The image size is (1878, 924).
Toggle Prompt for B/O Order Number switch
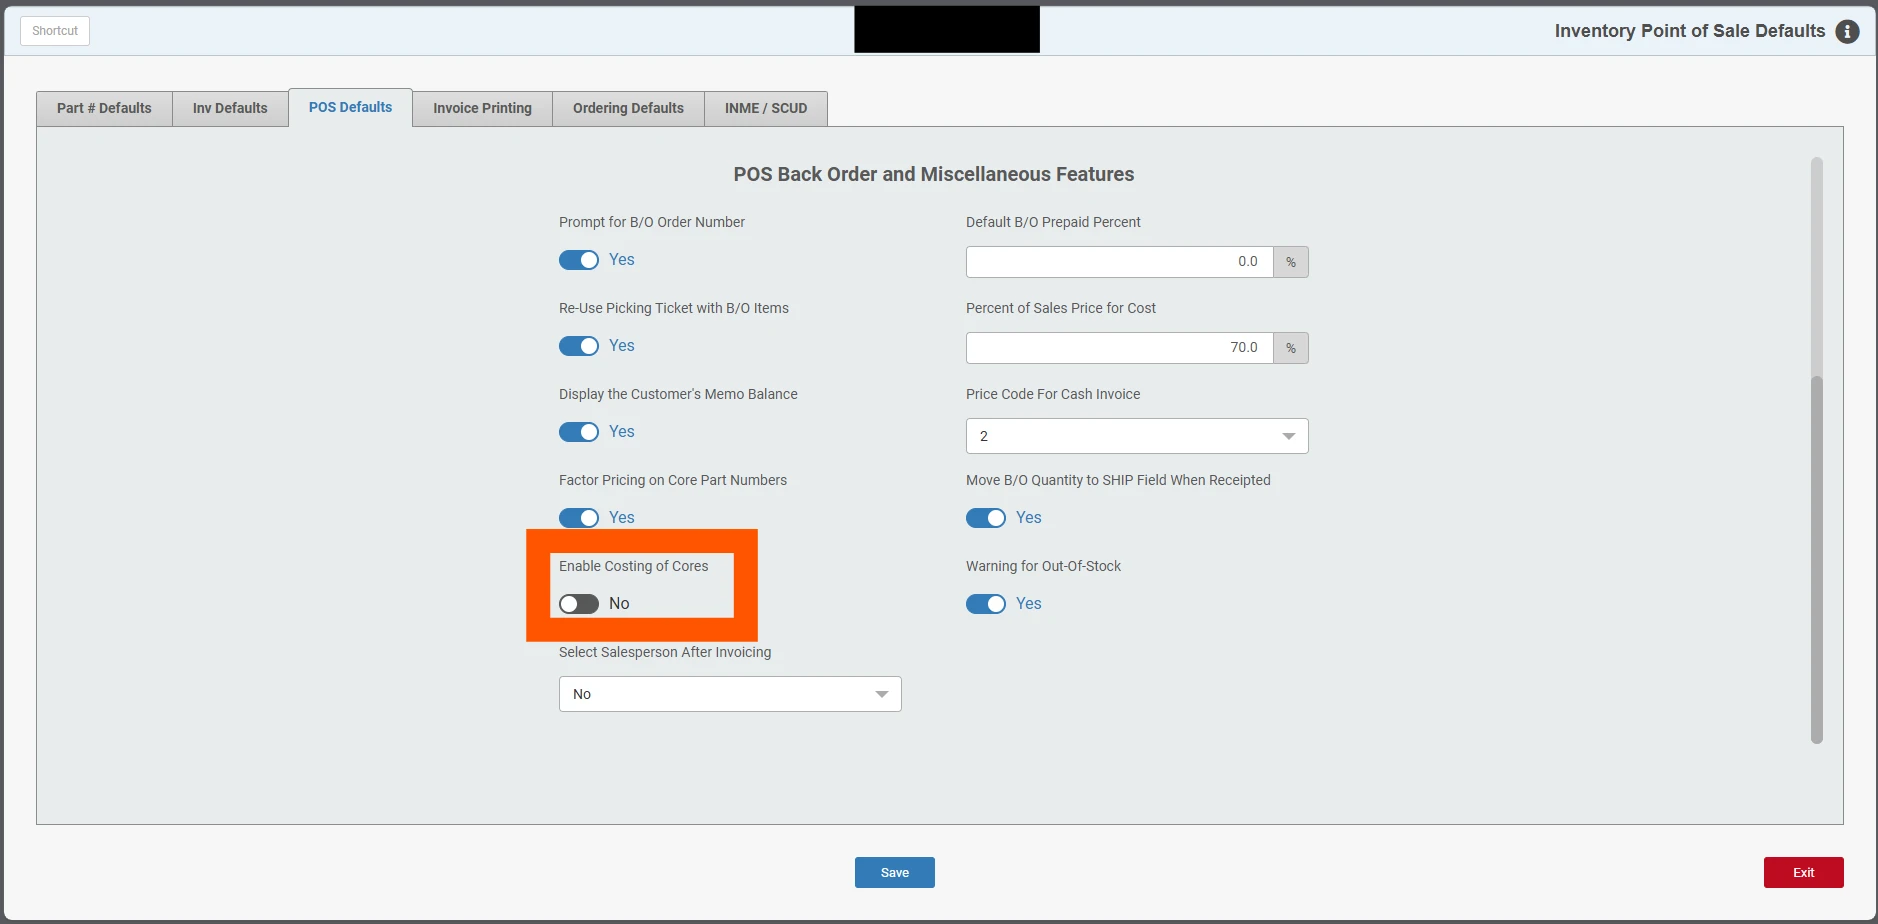tap(579, 260)
